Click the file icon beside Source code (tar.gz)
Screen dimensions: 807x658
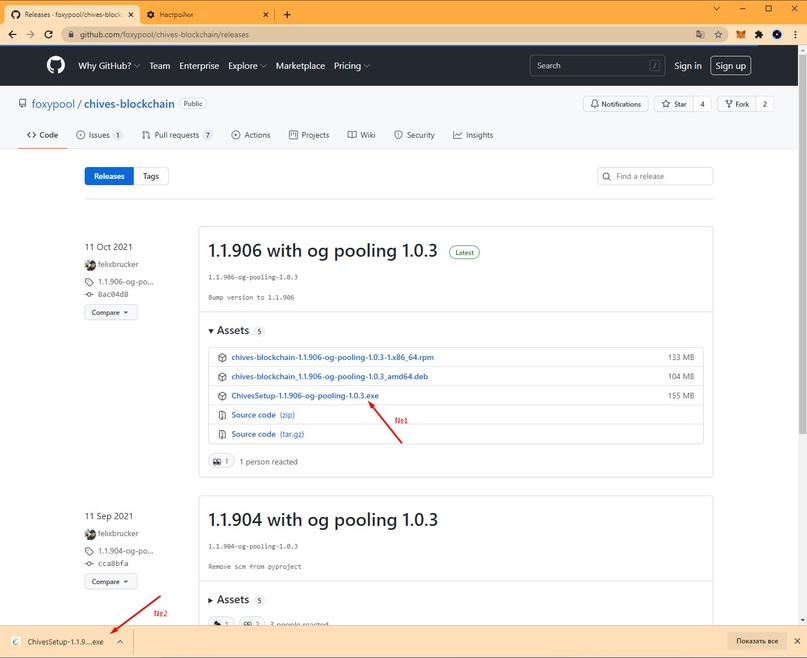pyautogui.click(x=222, y=435)
